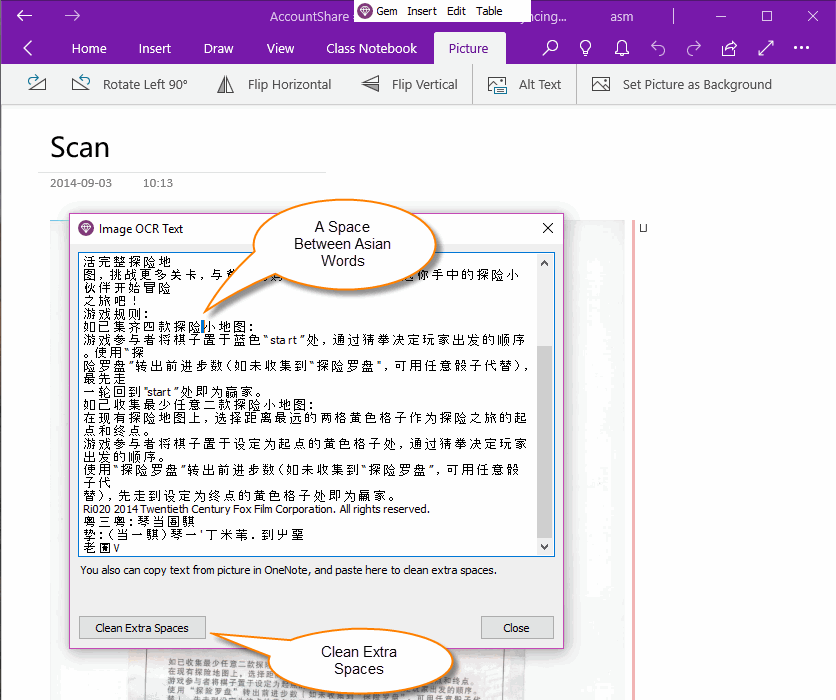Rotate the picture left 90°

[130, 84]
